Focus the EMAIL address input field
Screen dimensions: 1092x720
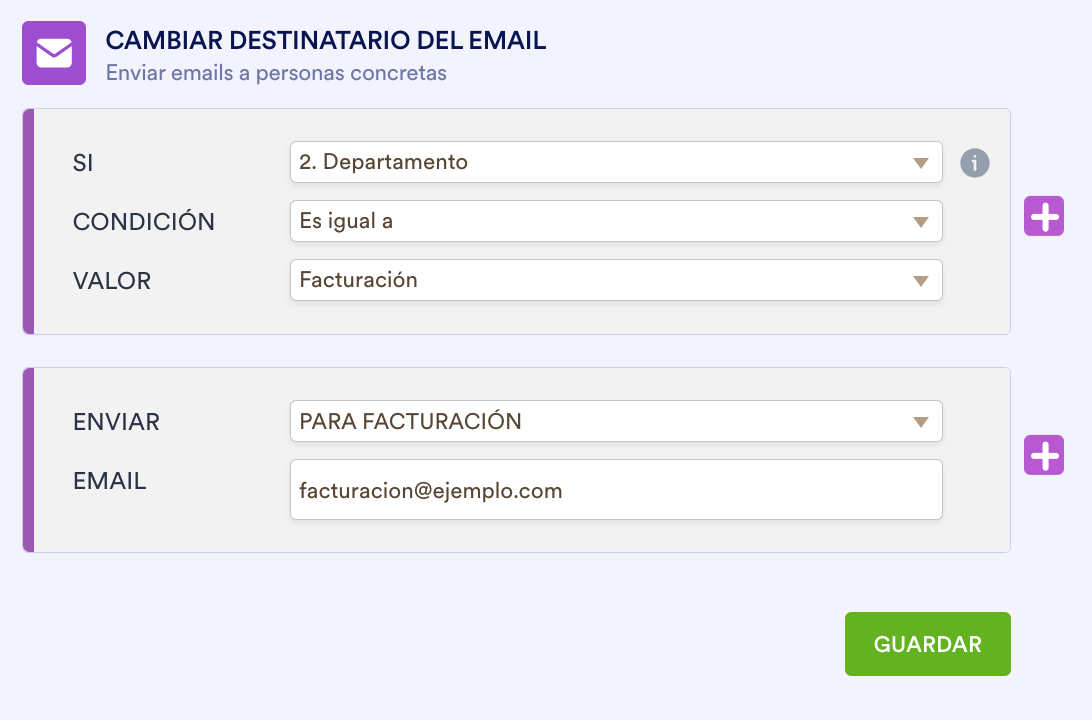click(615, 490)
